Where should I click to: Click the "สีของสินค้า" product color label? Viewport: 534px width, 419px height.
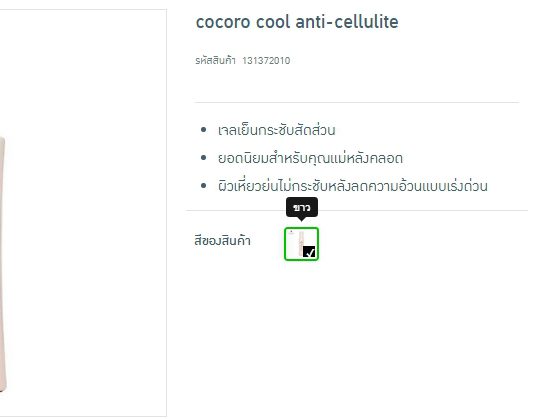point(222,240)
